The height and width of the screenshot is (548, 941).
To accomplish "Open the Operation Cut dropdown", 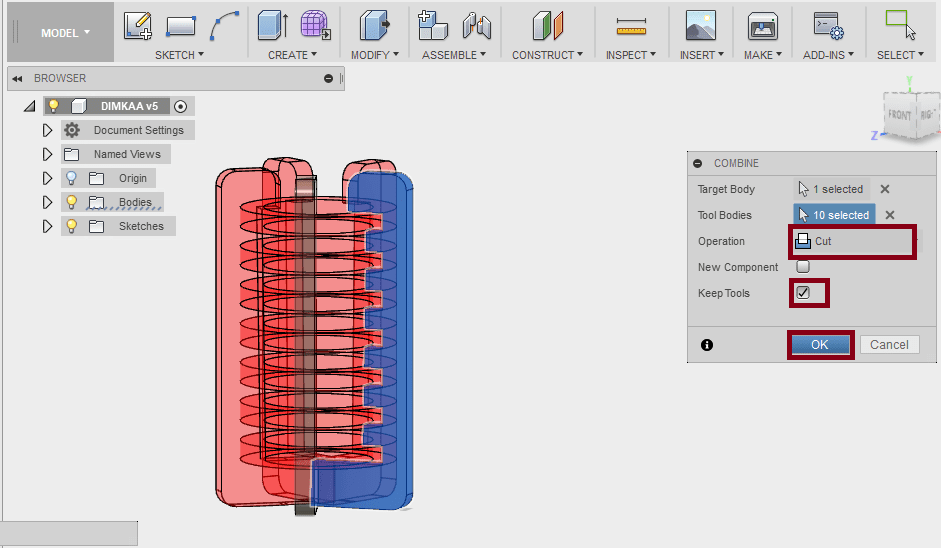I will tap(853, 241).
